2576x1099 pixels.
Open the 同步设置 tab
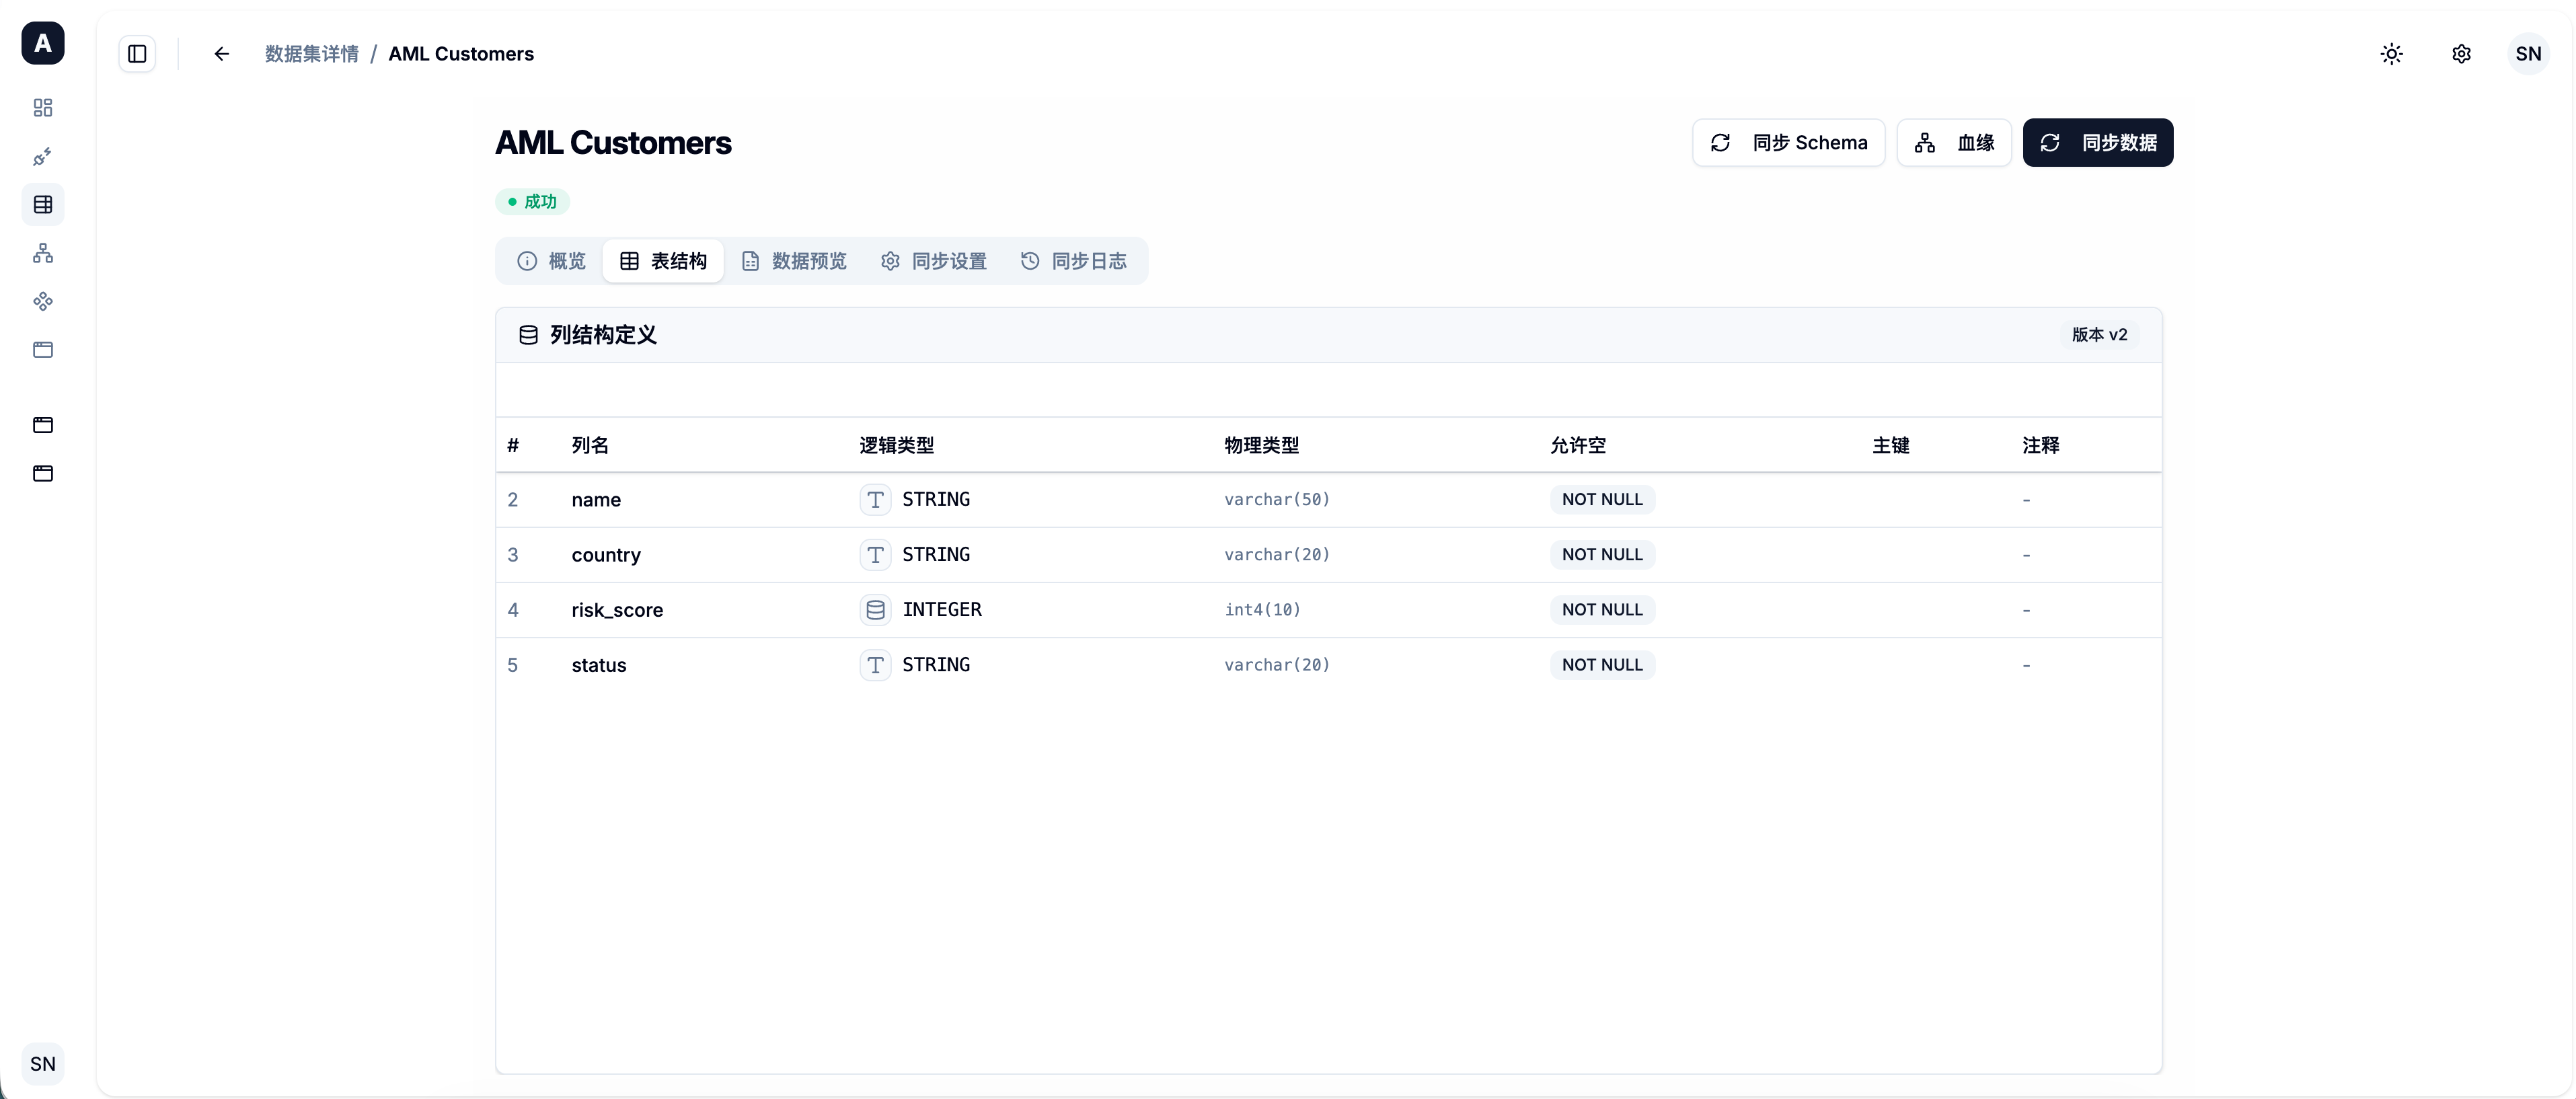[x=934, y=261]
